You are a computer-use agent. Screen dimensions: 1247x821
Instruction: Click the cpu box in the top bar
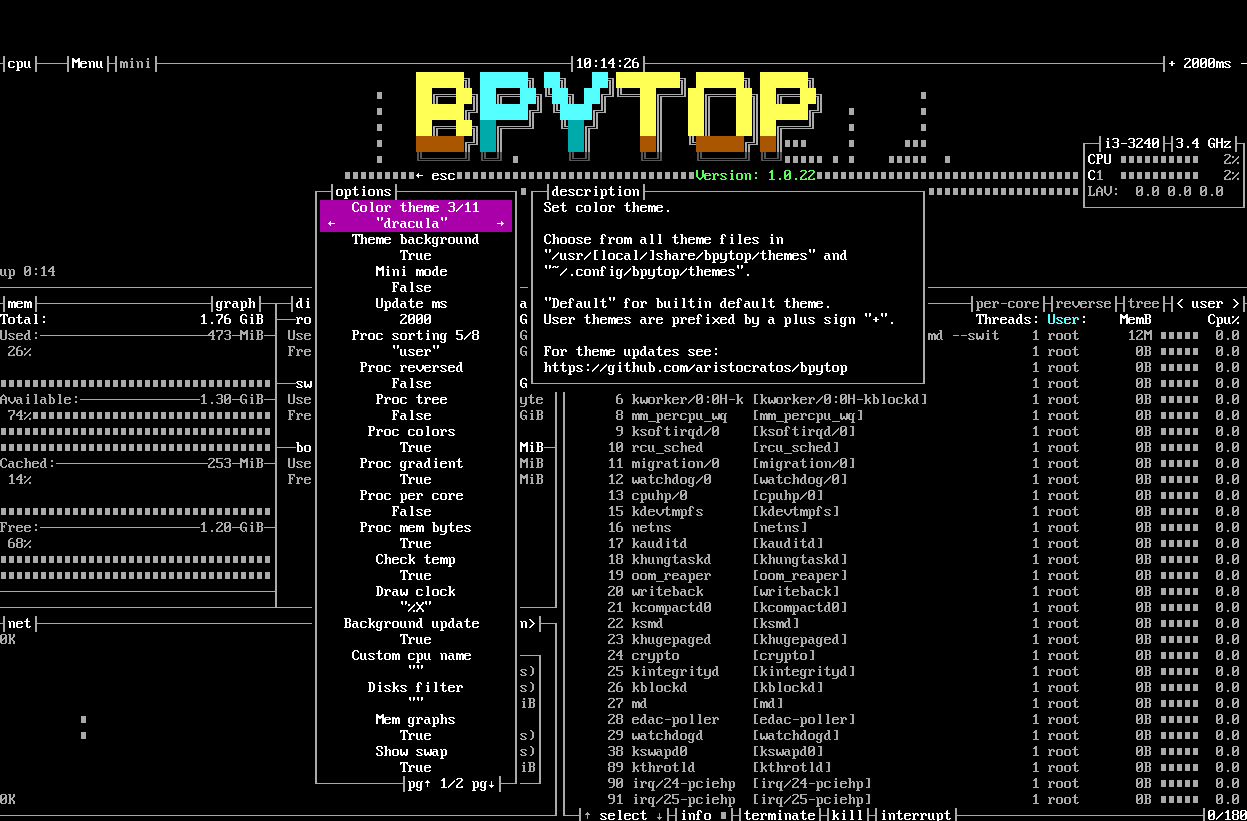(x=18, y=63)
